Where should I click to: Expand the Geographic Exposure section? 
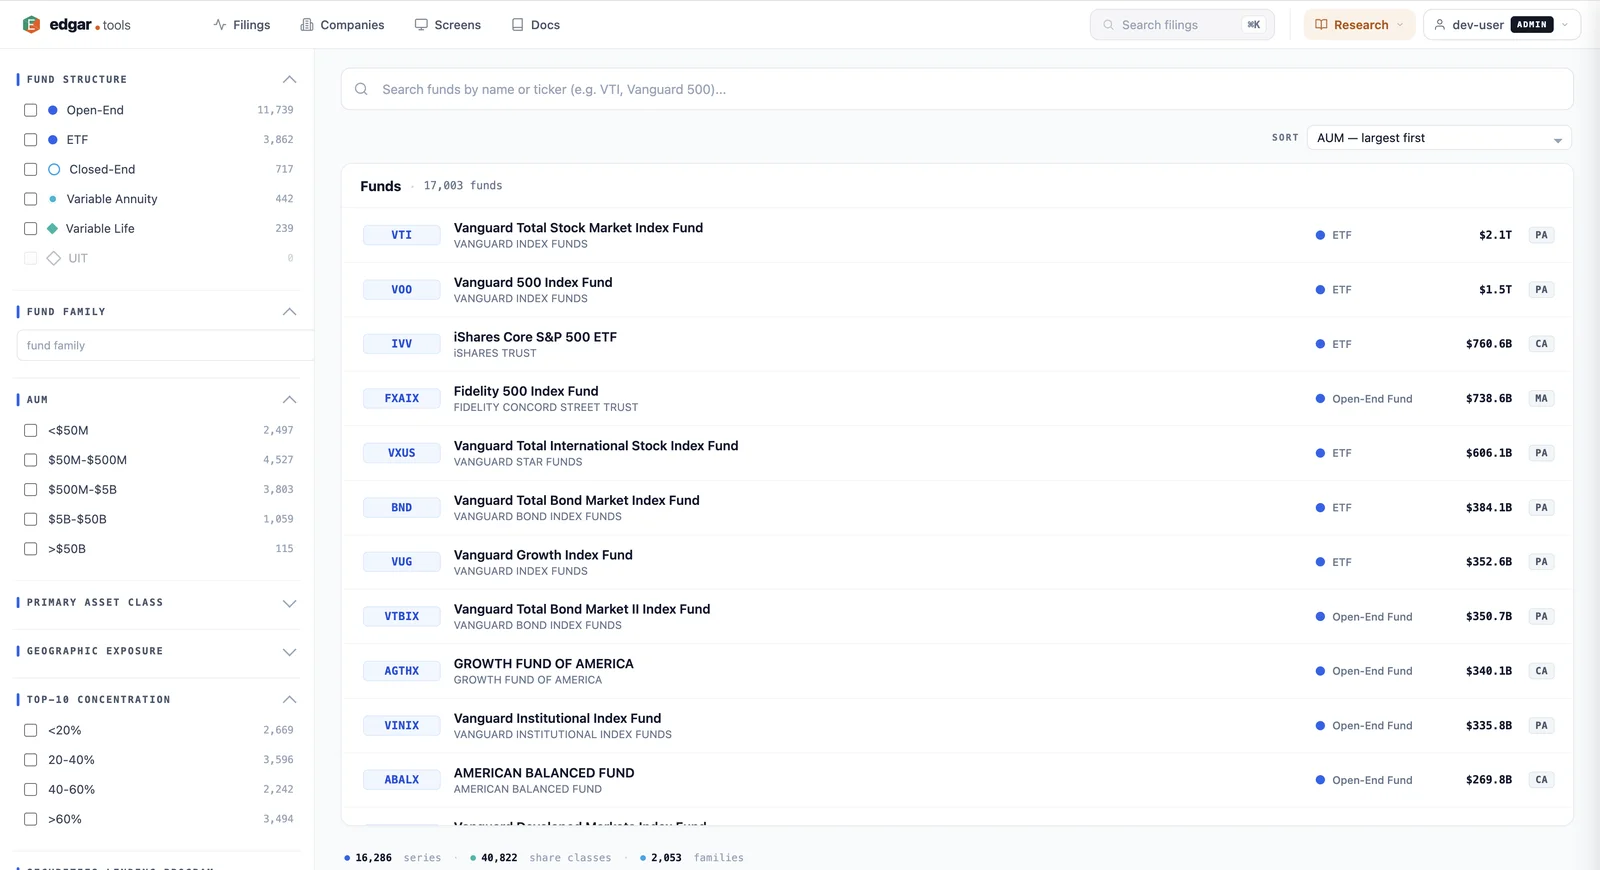(x=289, y=652)
